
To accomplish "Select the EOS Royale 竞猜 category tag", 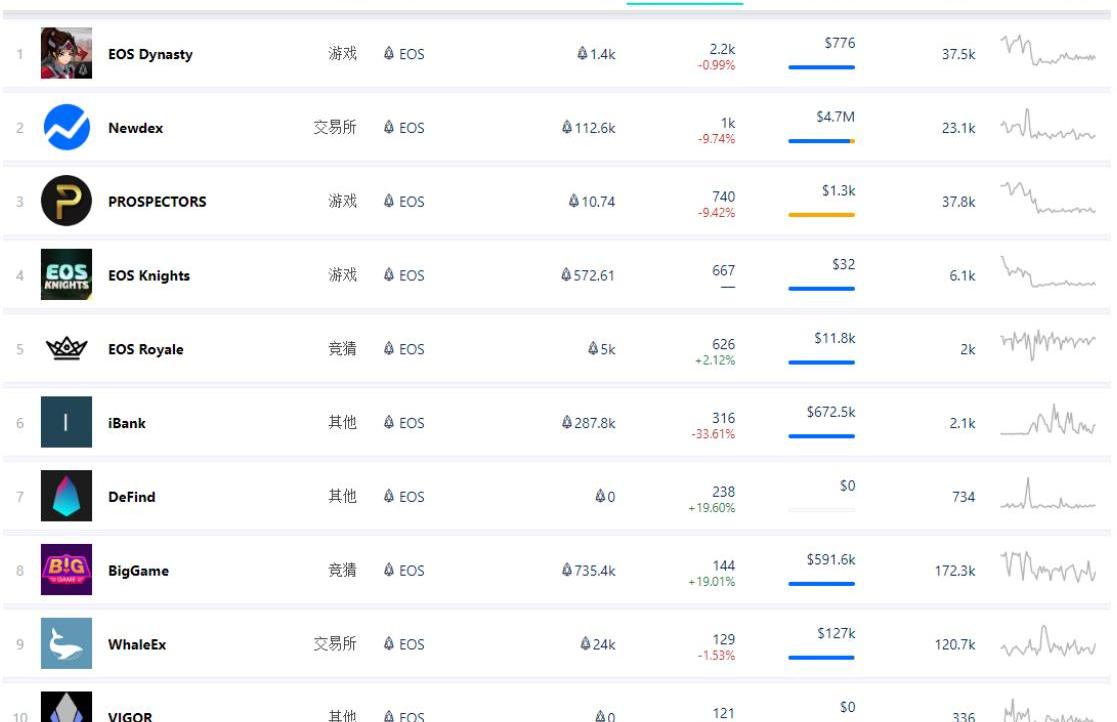I will click(342, 349).
